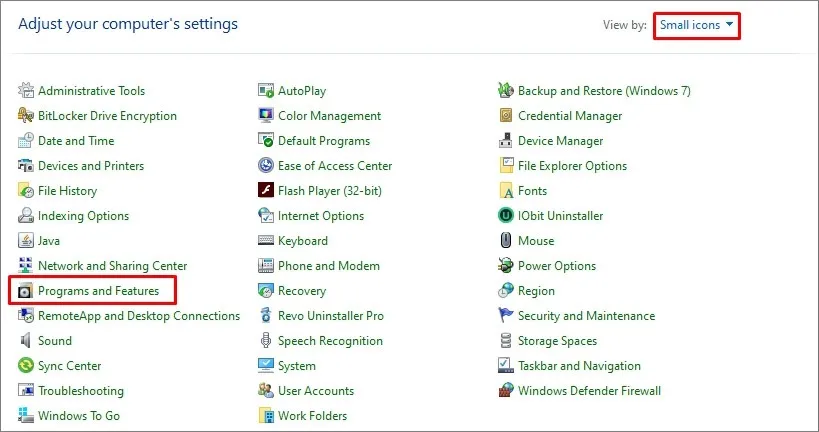Screen dimensions: 819x432
Task: Click the Windows Defender Firewall brick icon
Action: pos(506,391)
